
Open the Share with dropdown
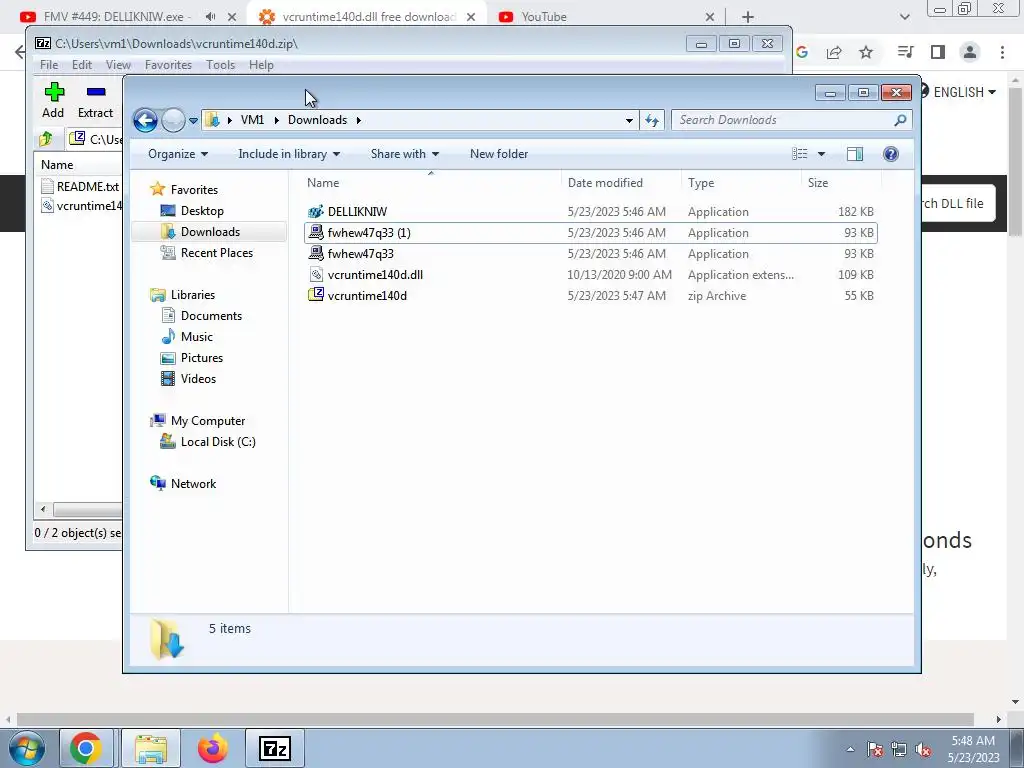(404, 154)
